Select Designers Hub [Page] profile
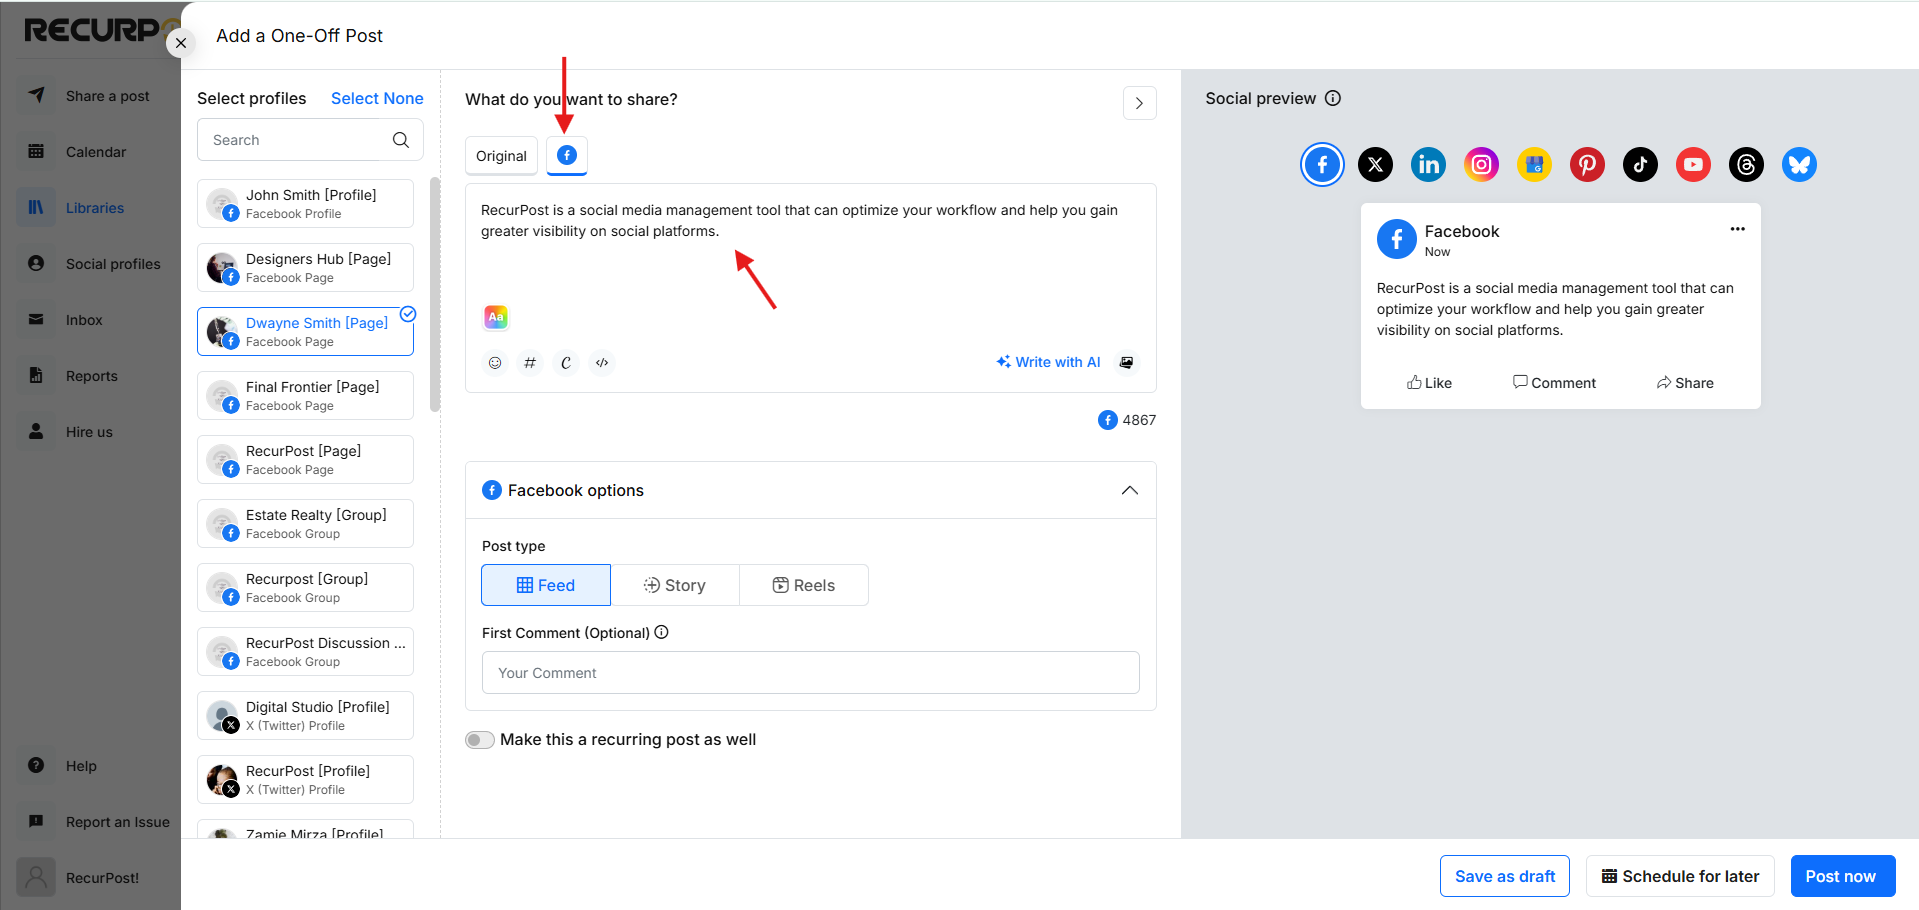This screenshot has width=1919, height=910. [305, 268]
